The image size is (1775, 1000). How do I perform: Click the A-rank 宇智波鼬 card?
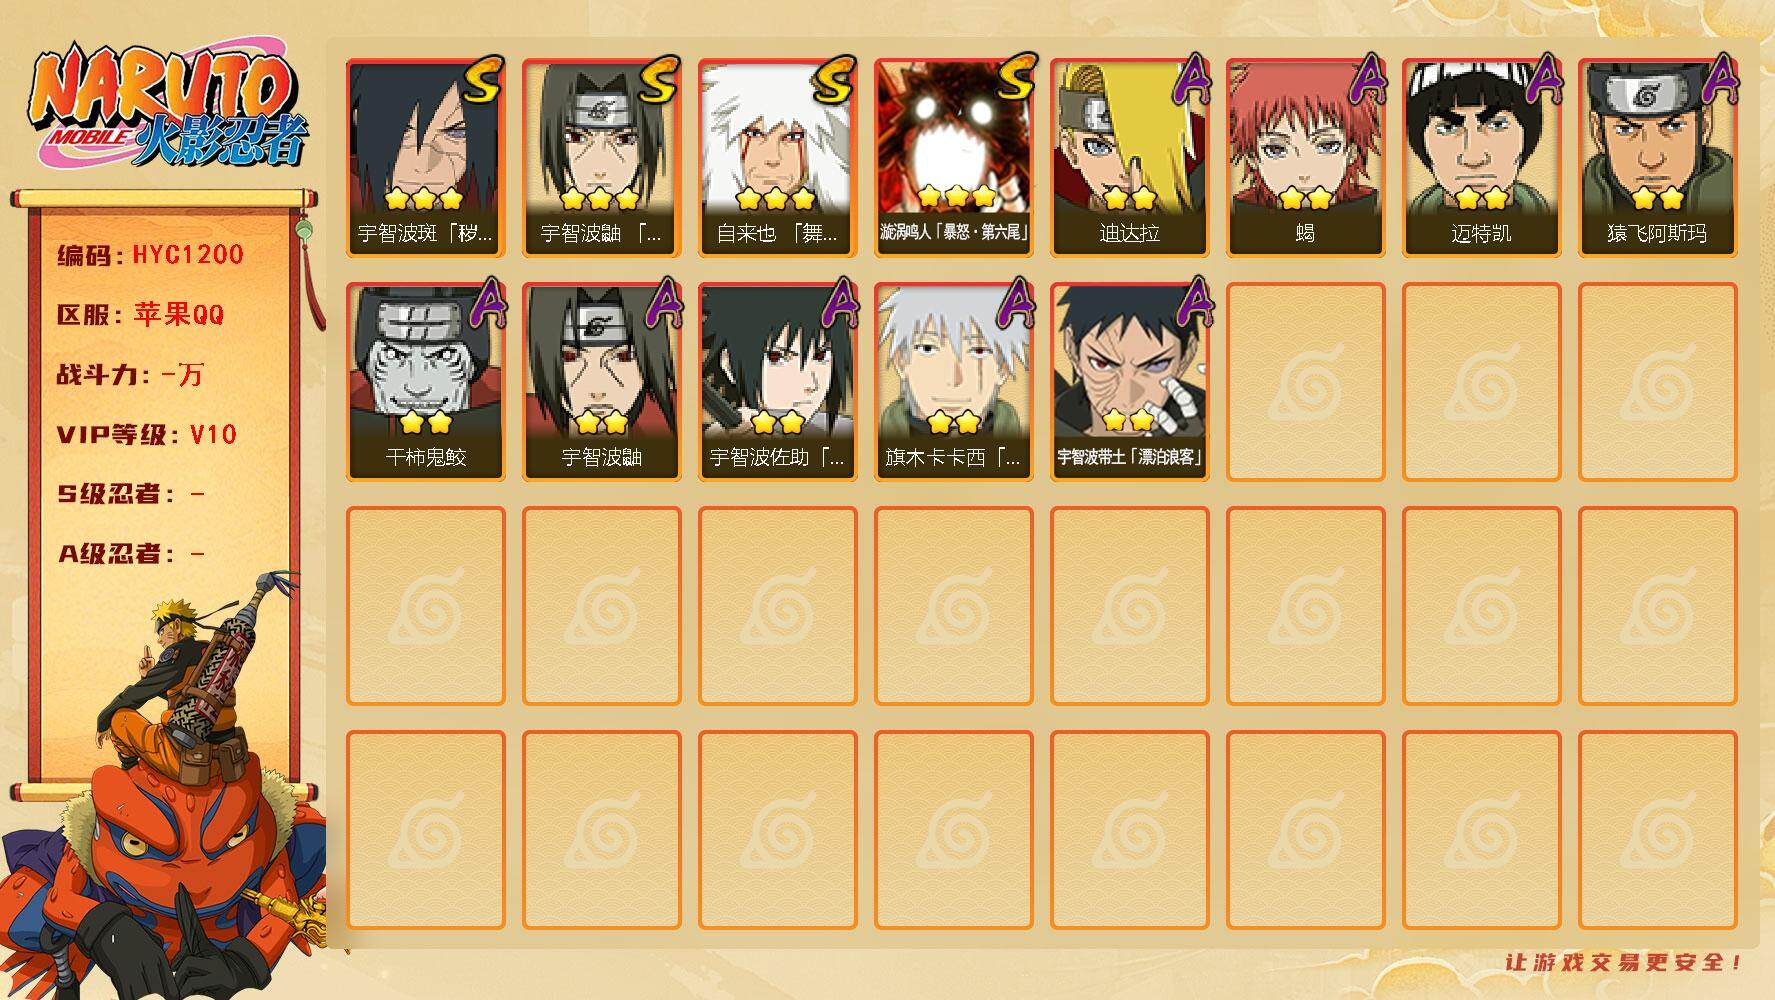[601, 382]
